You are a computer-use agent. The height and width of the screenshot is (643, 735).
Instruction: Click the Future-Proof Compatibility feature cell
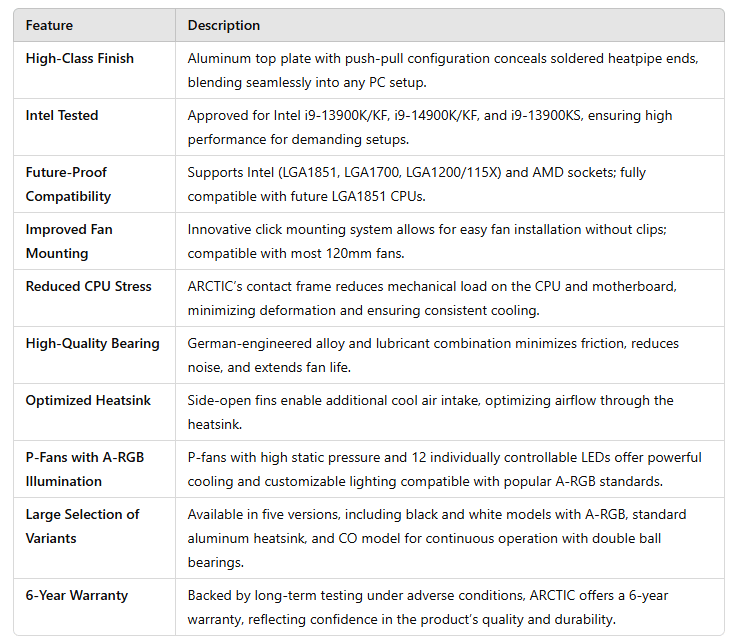(95, 184)
